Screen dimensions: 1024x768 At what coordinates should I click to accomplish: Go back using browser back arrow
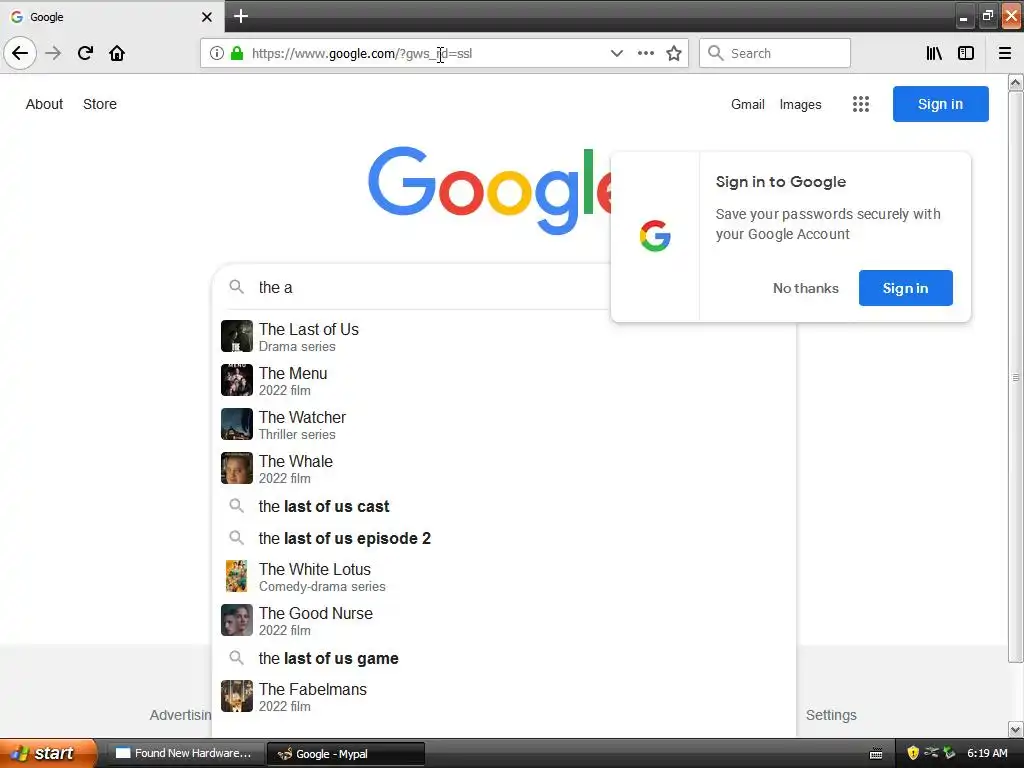tap(20, 53)
